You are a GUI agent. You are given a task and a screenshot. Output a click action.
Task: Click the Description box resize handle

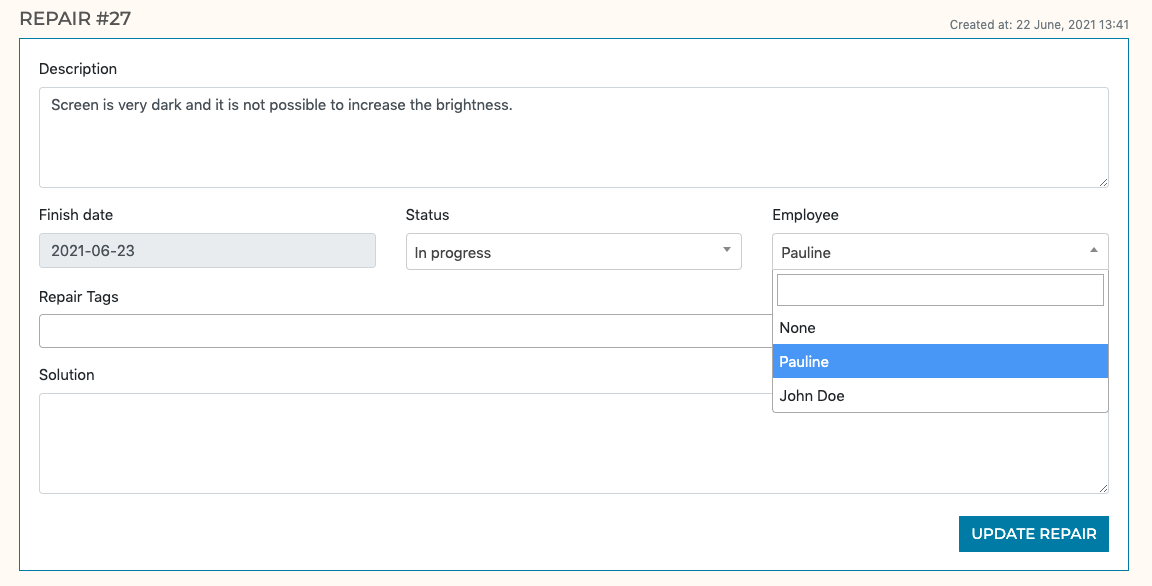coord(1103,182)
